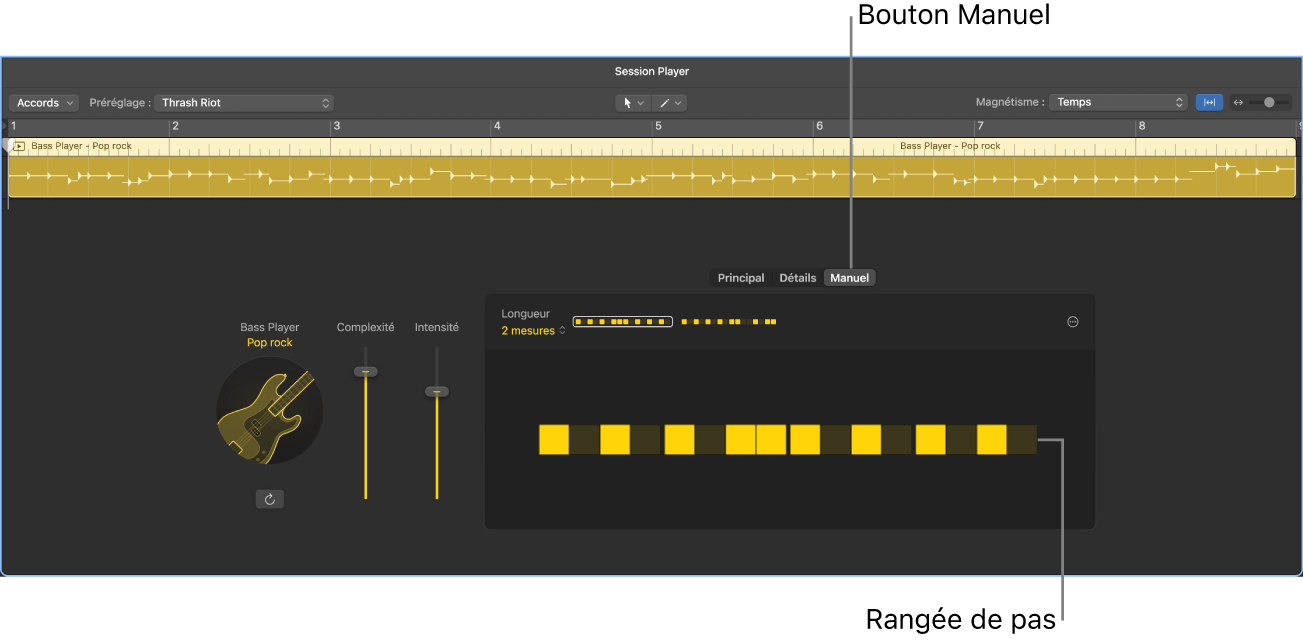Click the horizontal zoom arrows icon
Screen dimensions: 1303x641
[x=1238, y=102]
